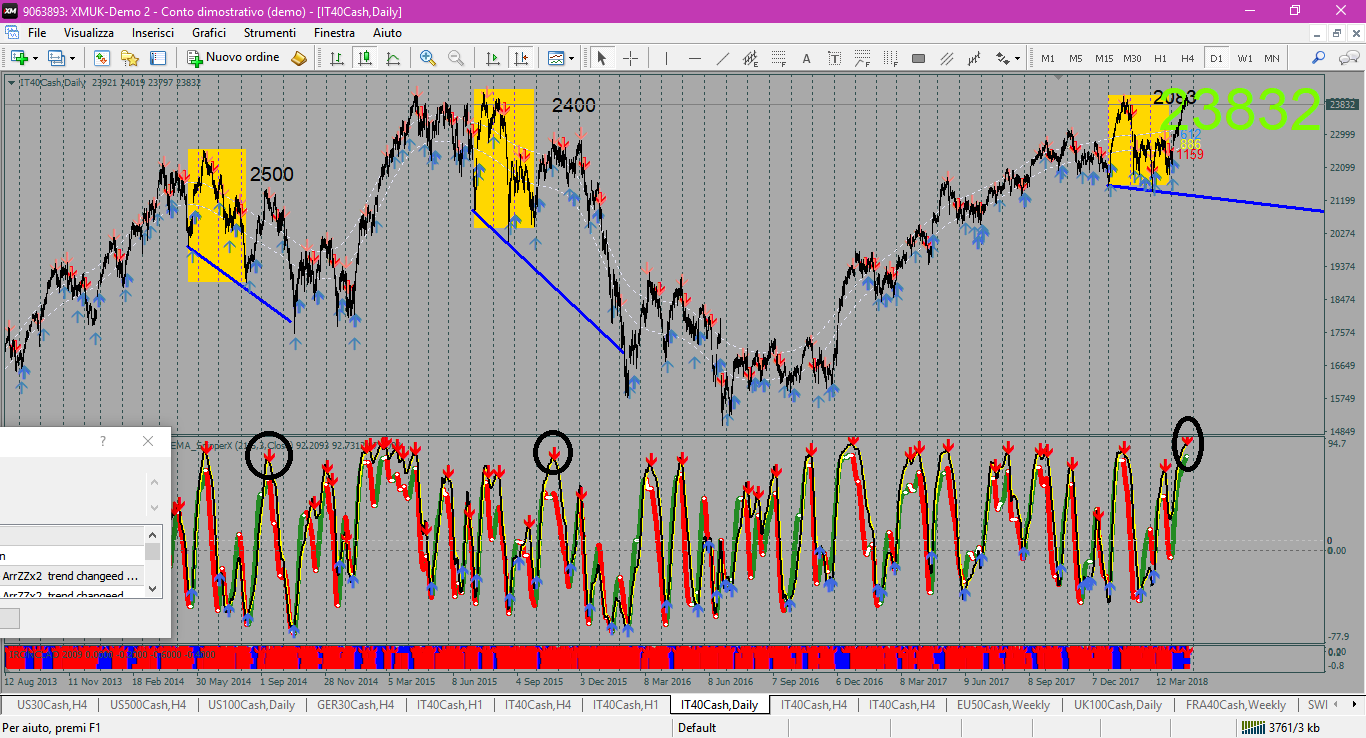1366x738 pixels.
Task: Open Market Watch window icon
Action: click(102, 58)
